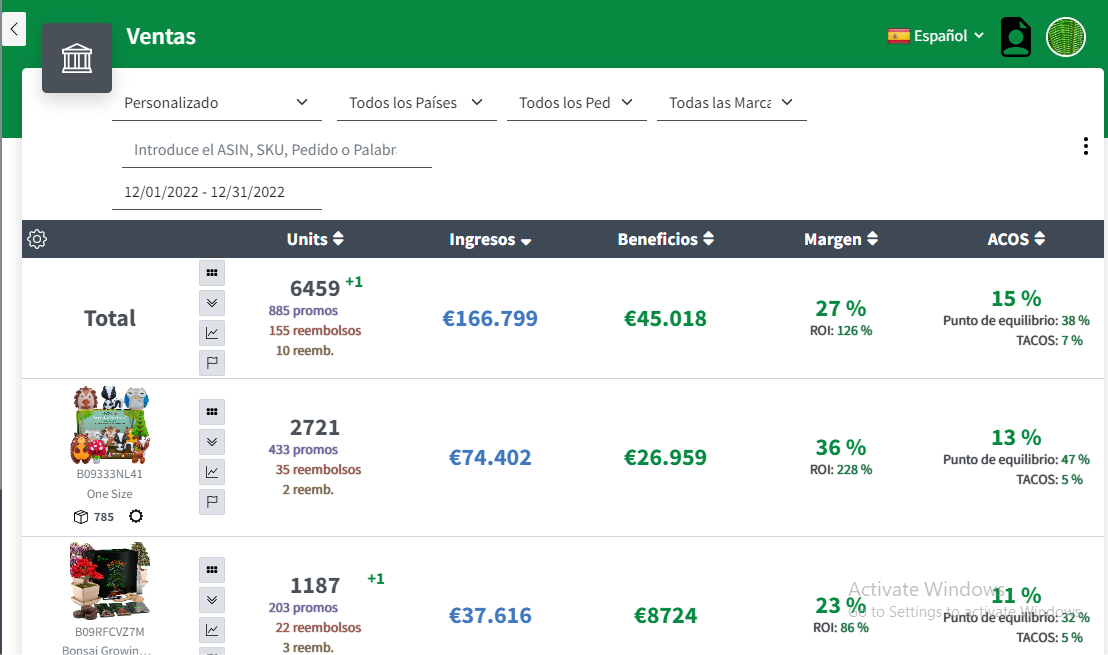This screenshot has height=655, width=1108.
Task: Click 22 reembolsos value
Action: [x=318, y=627]
